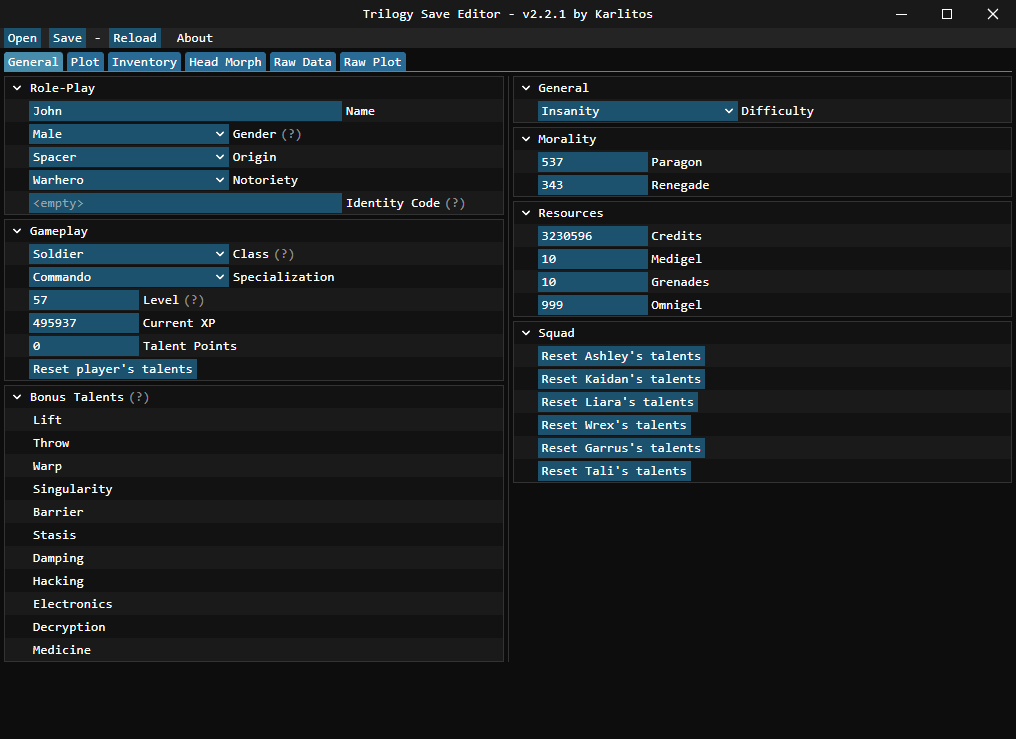Screen dimensions: 1016x739
Task: Open the Specialization dropdown showing Commando
Action: 129,277
